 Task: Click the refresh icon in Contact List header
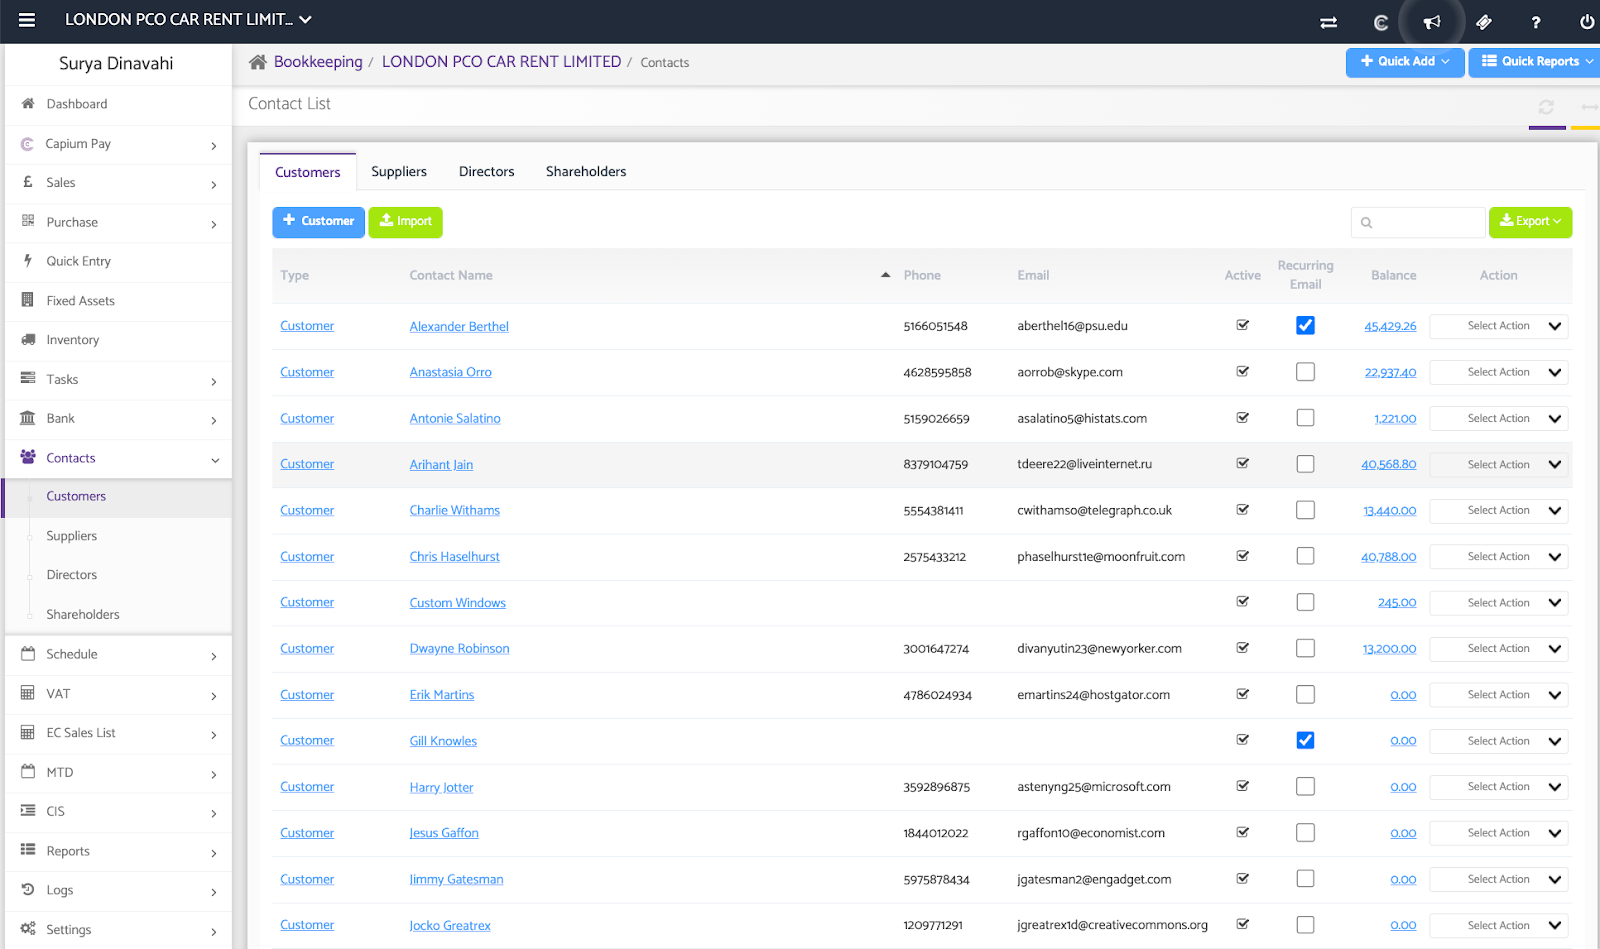click(1546, 106)
